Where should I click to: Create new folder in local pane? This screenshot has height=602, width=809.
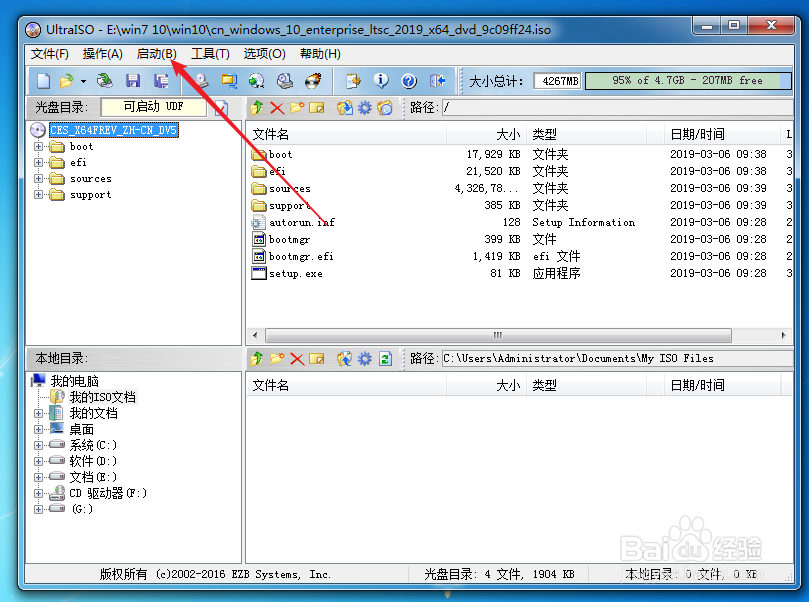277,359
